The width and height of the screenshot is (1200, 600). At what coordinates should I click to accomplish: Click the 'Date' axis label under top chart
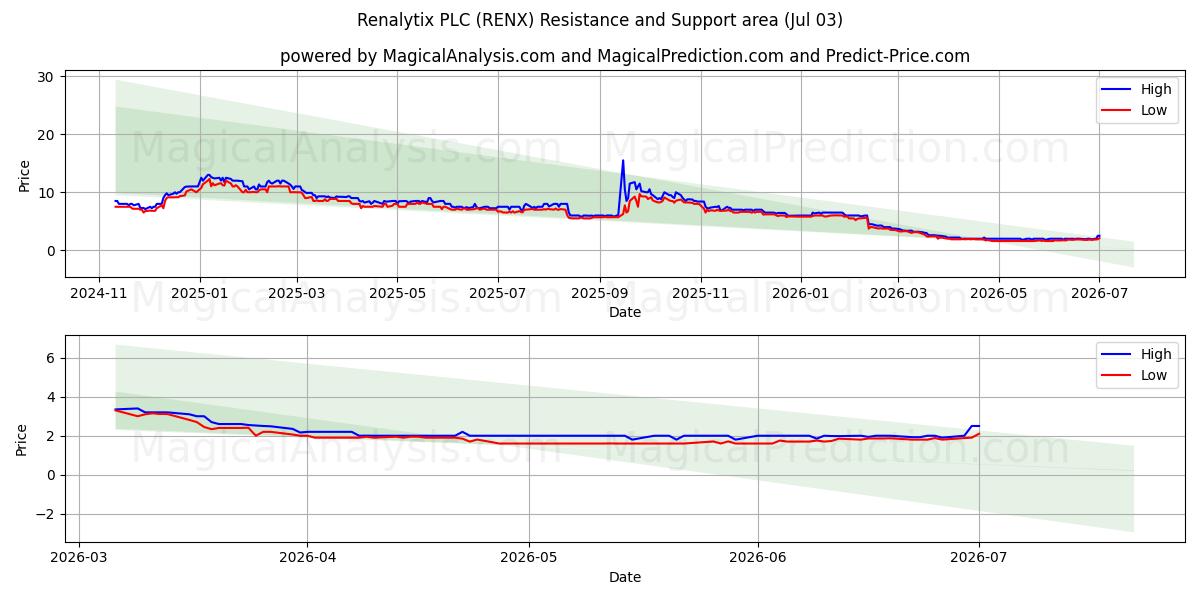click(x=625, y=313)
